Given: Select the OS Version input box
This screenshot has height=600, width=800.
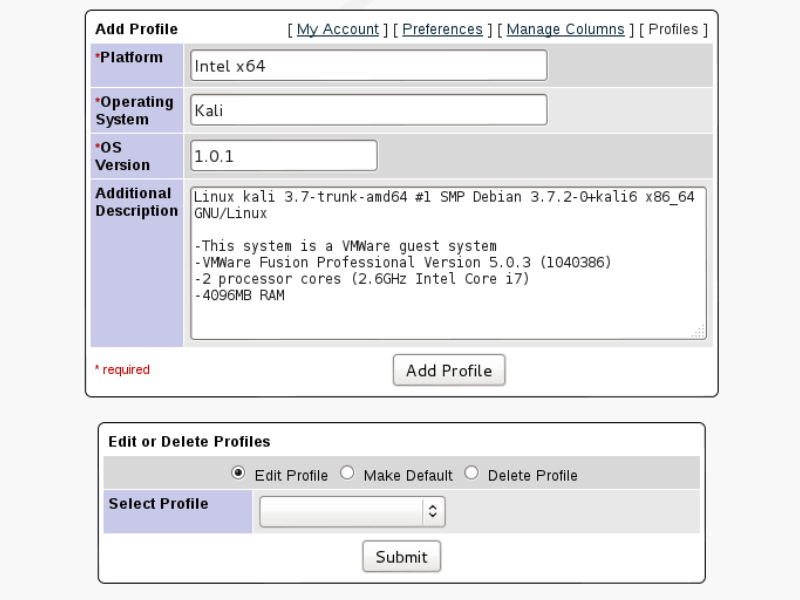Looking at the screenshot, I should (x=284, y=156).
